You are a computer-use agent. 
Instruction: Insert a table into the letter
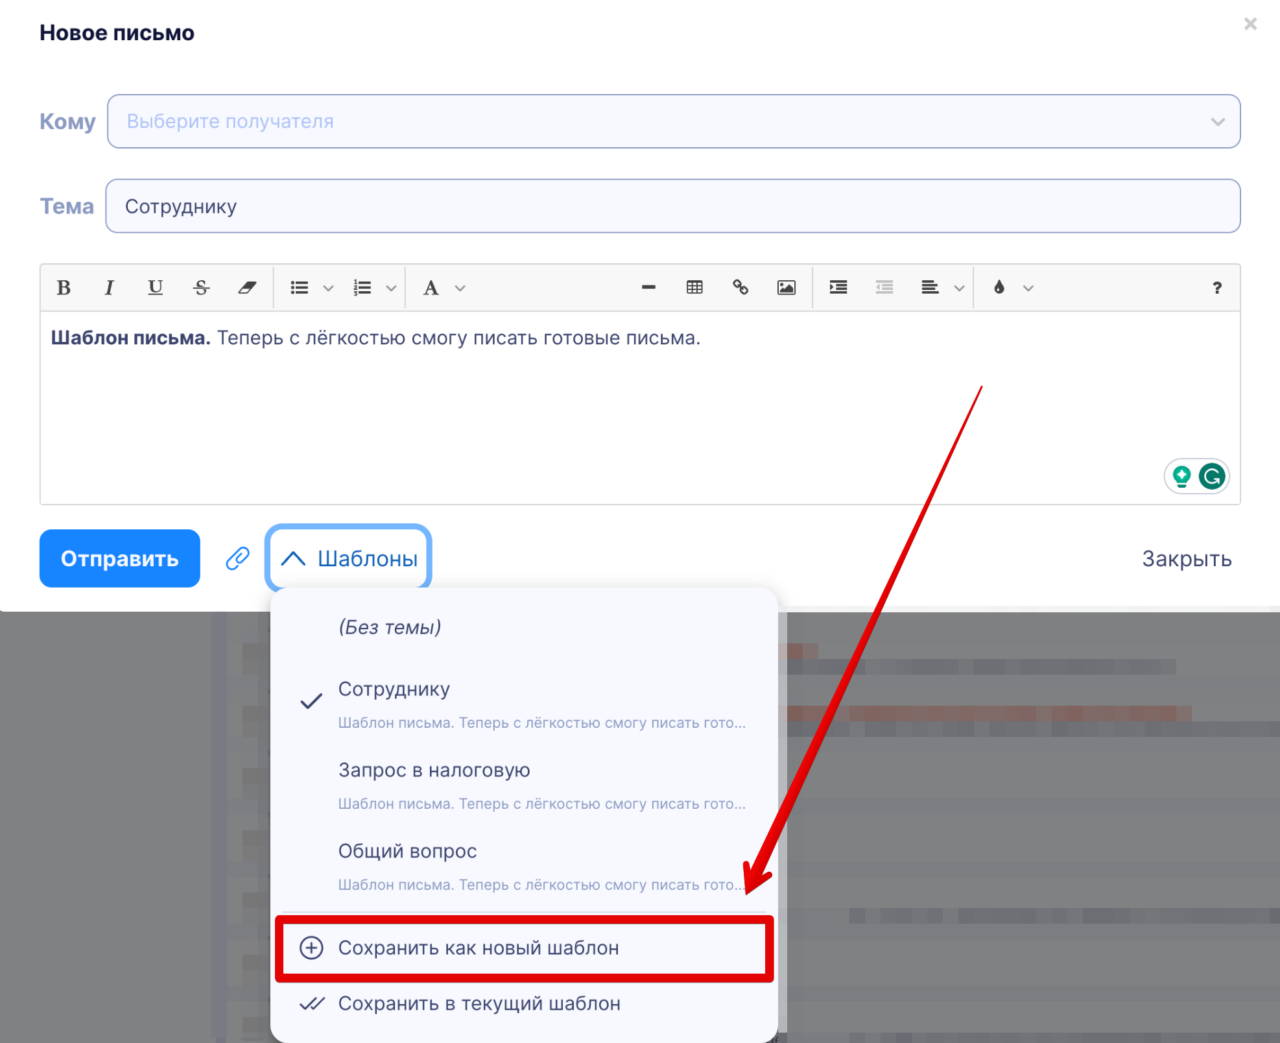[695, 288]
